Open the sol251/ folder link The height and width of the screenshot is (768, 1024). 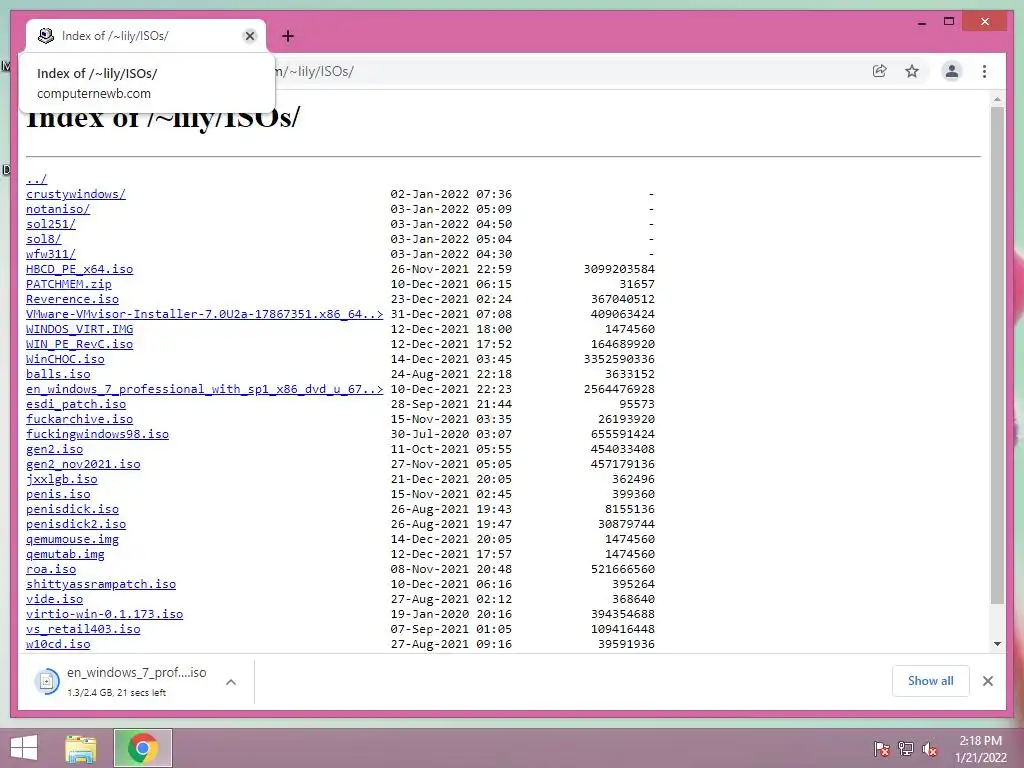(x=51, y=224)
